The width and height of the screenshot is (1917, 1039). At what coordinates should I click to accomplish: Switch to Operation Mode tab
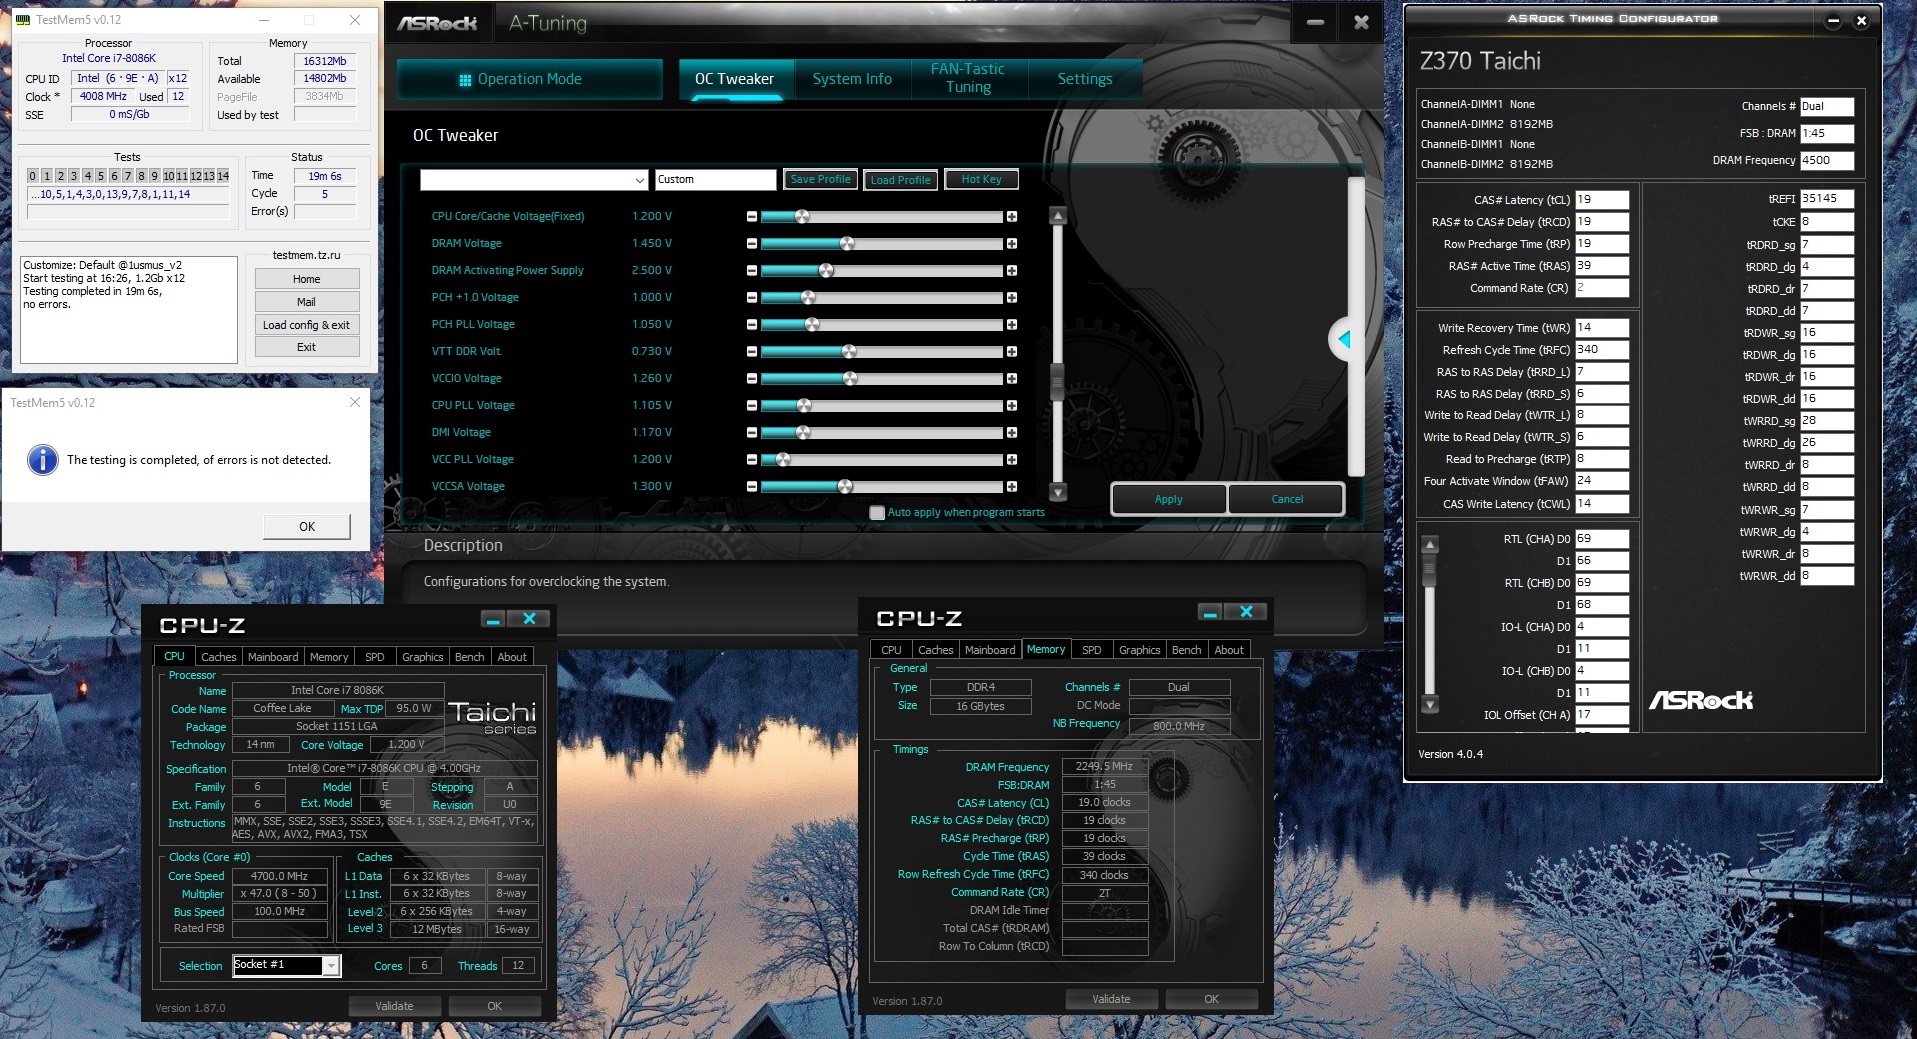click(530, 79)
